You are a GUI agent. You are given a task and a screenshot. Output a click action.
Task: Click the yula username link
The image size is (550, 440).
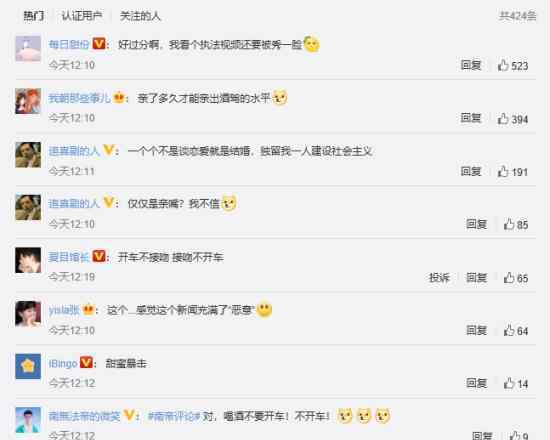click(64, 310)
